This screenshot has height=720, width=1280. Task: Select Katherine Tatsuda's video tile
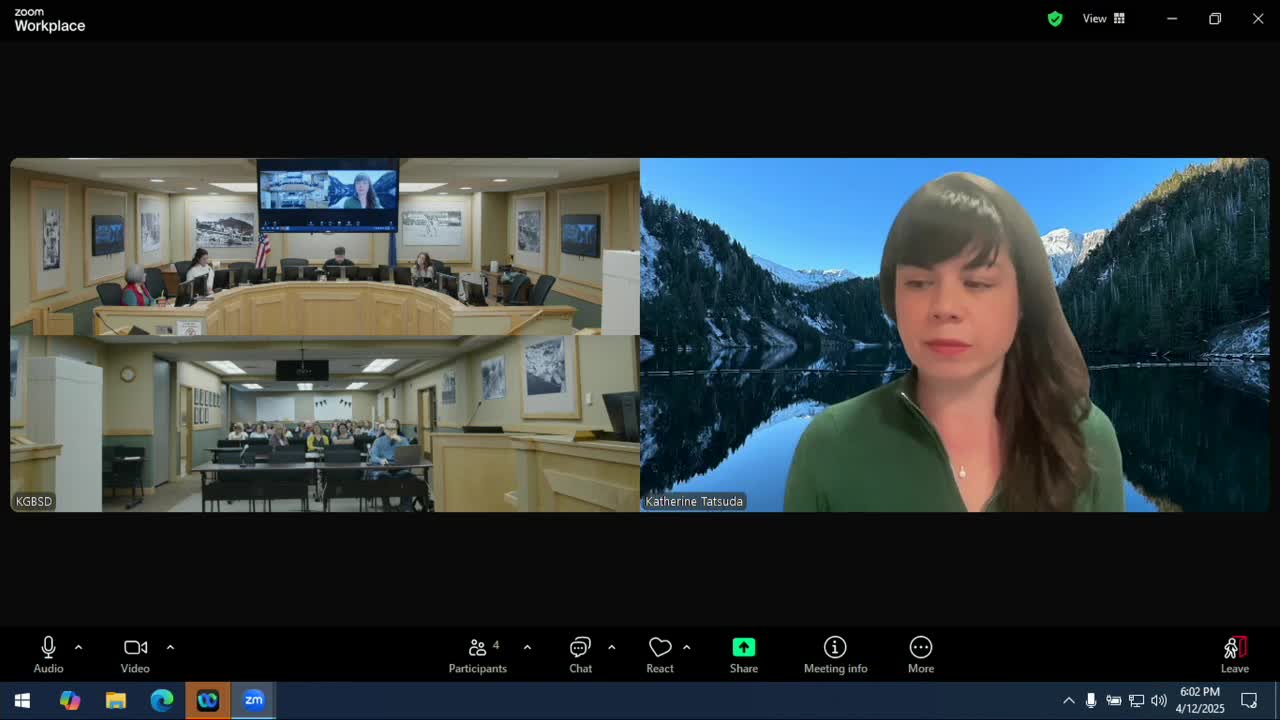[x=954, y=335]
